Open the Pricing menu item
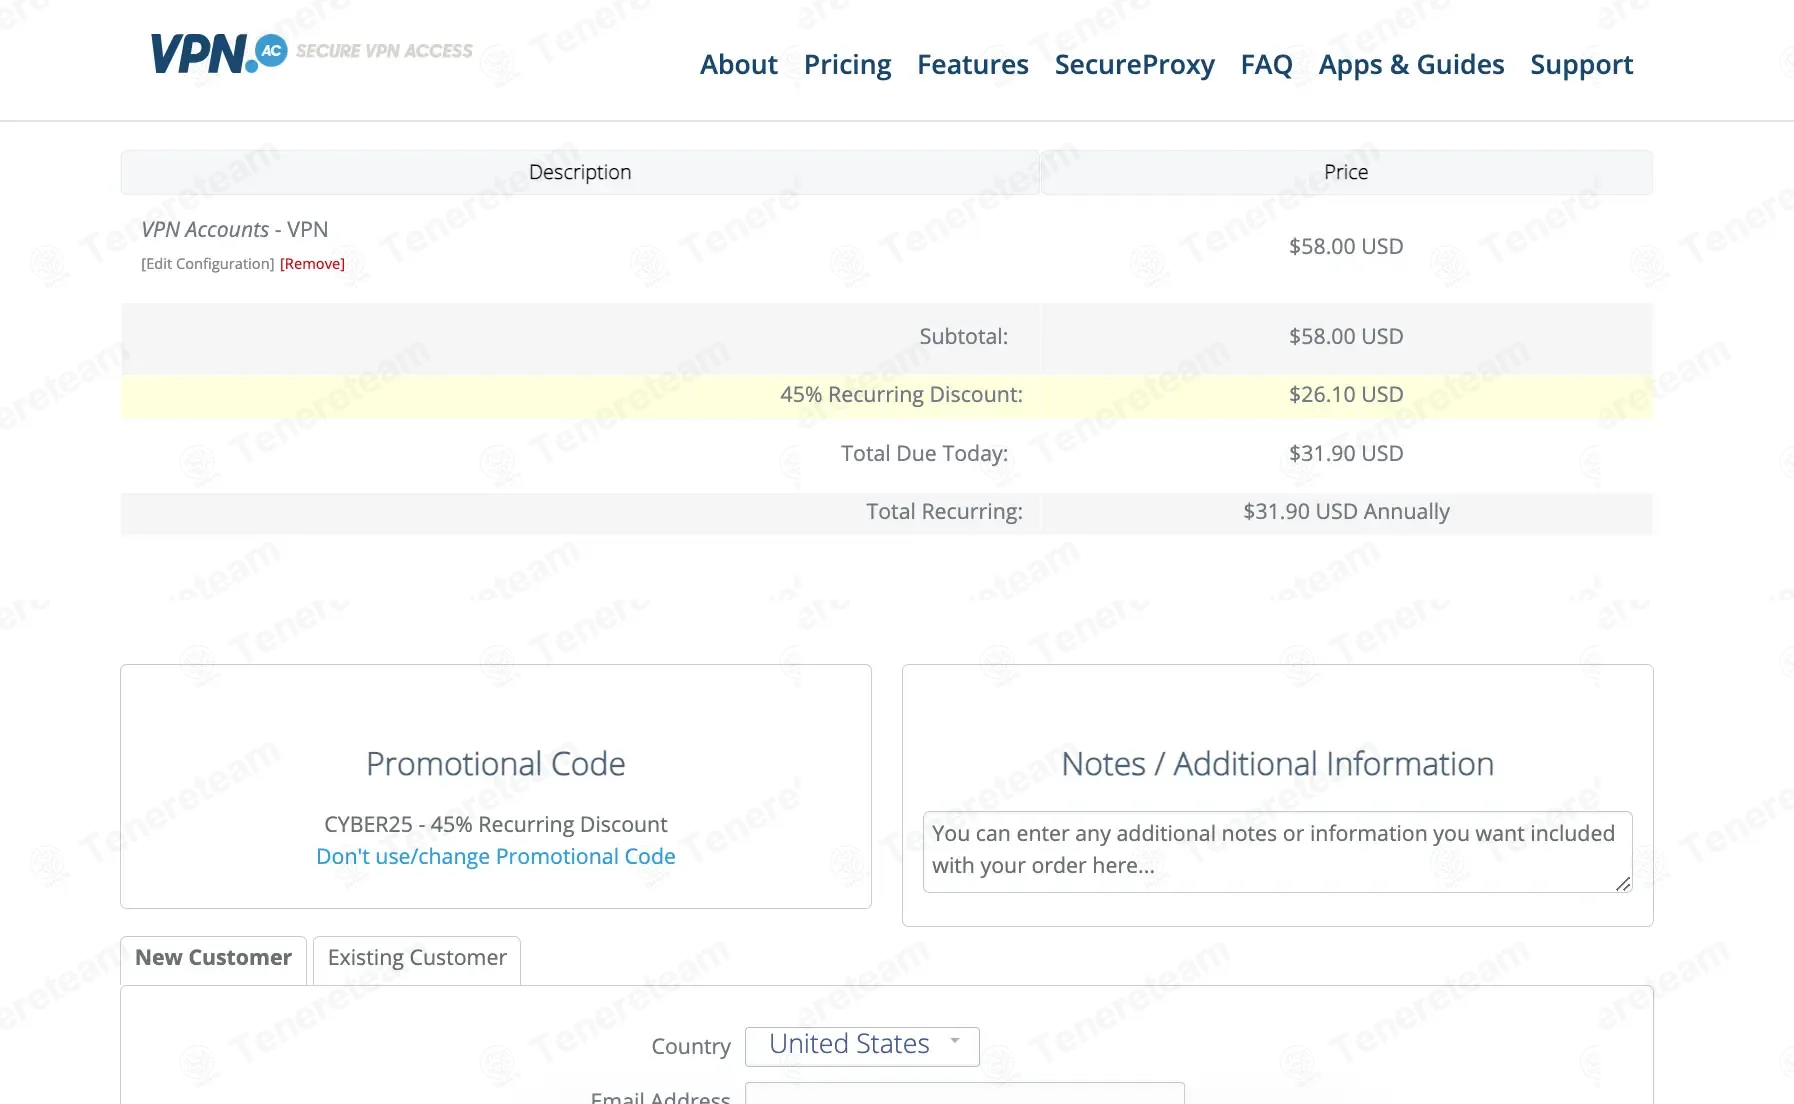1794x1104 pixels. click(847, 65)
